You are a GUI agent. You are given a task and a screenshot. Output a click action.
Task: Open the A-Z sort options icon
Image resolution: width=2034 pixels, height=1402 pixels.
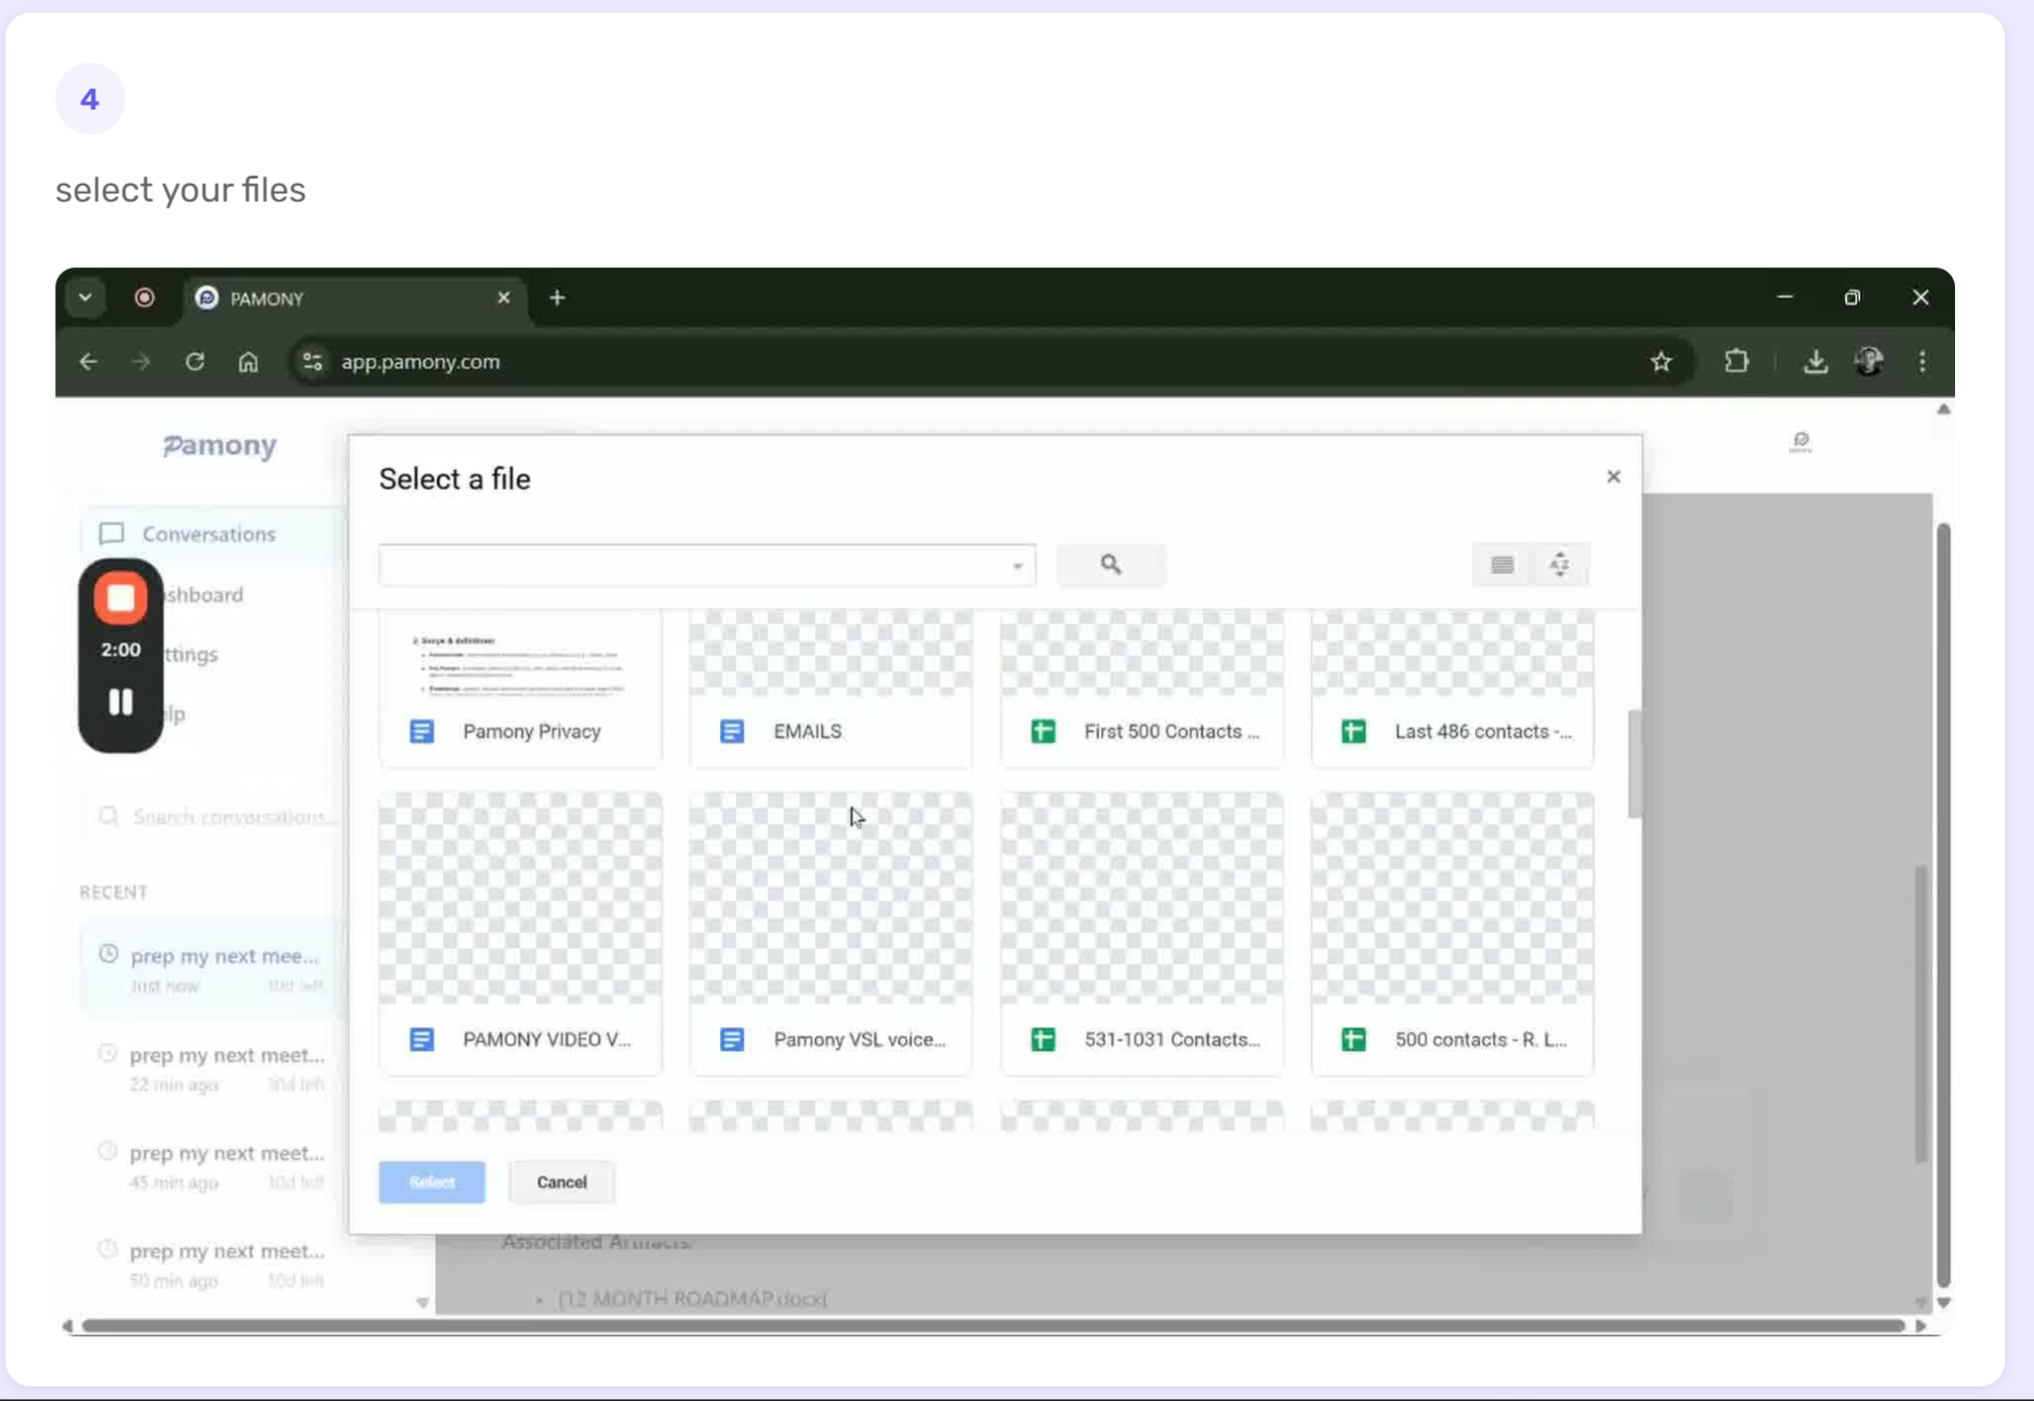click(1559, 565)
